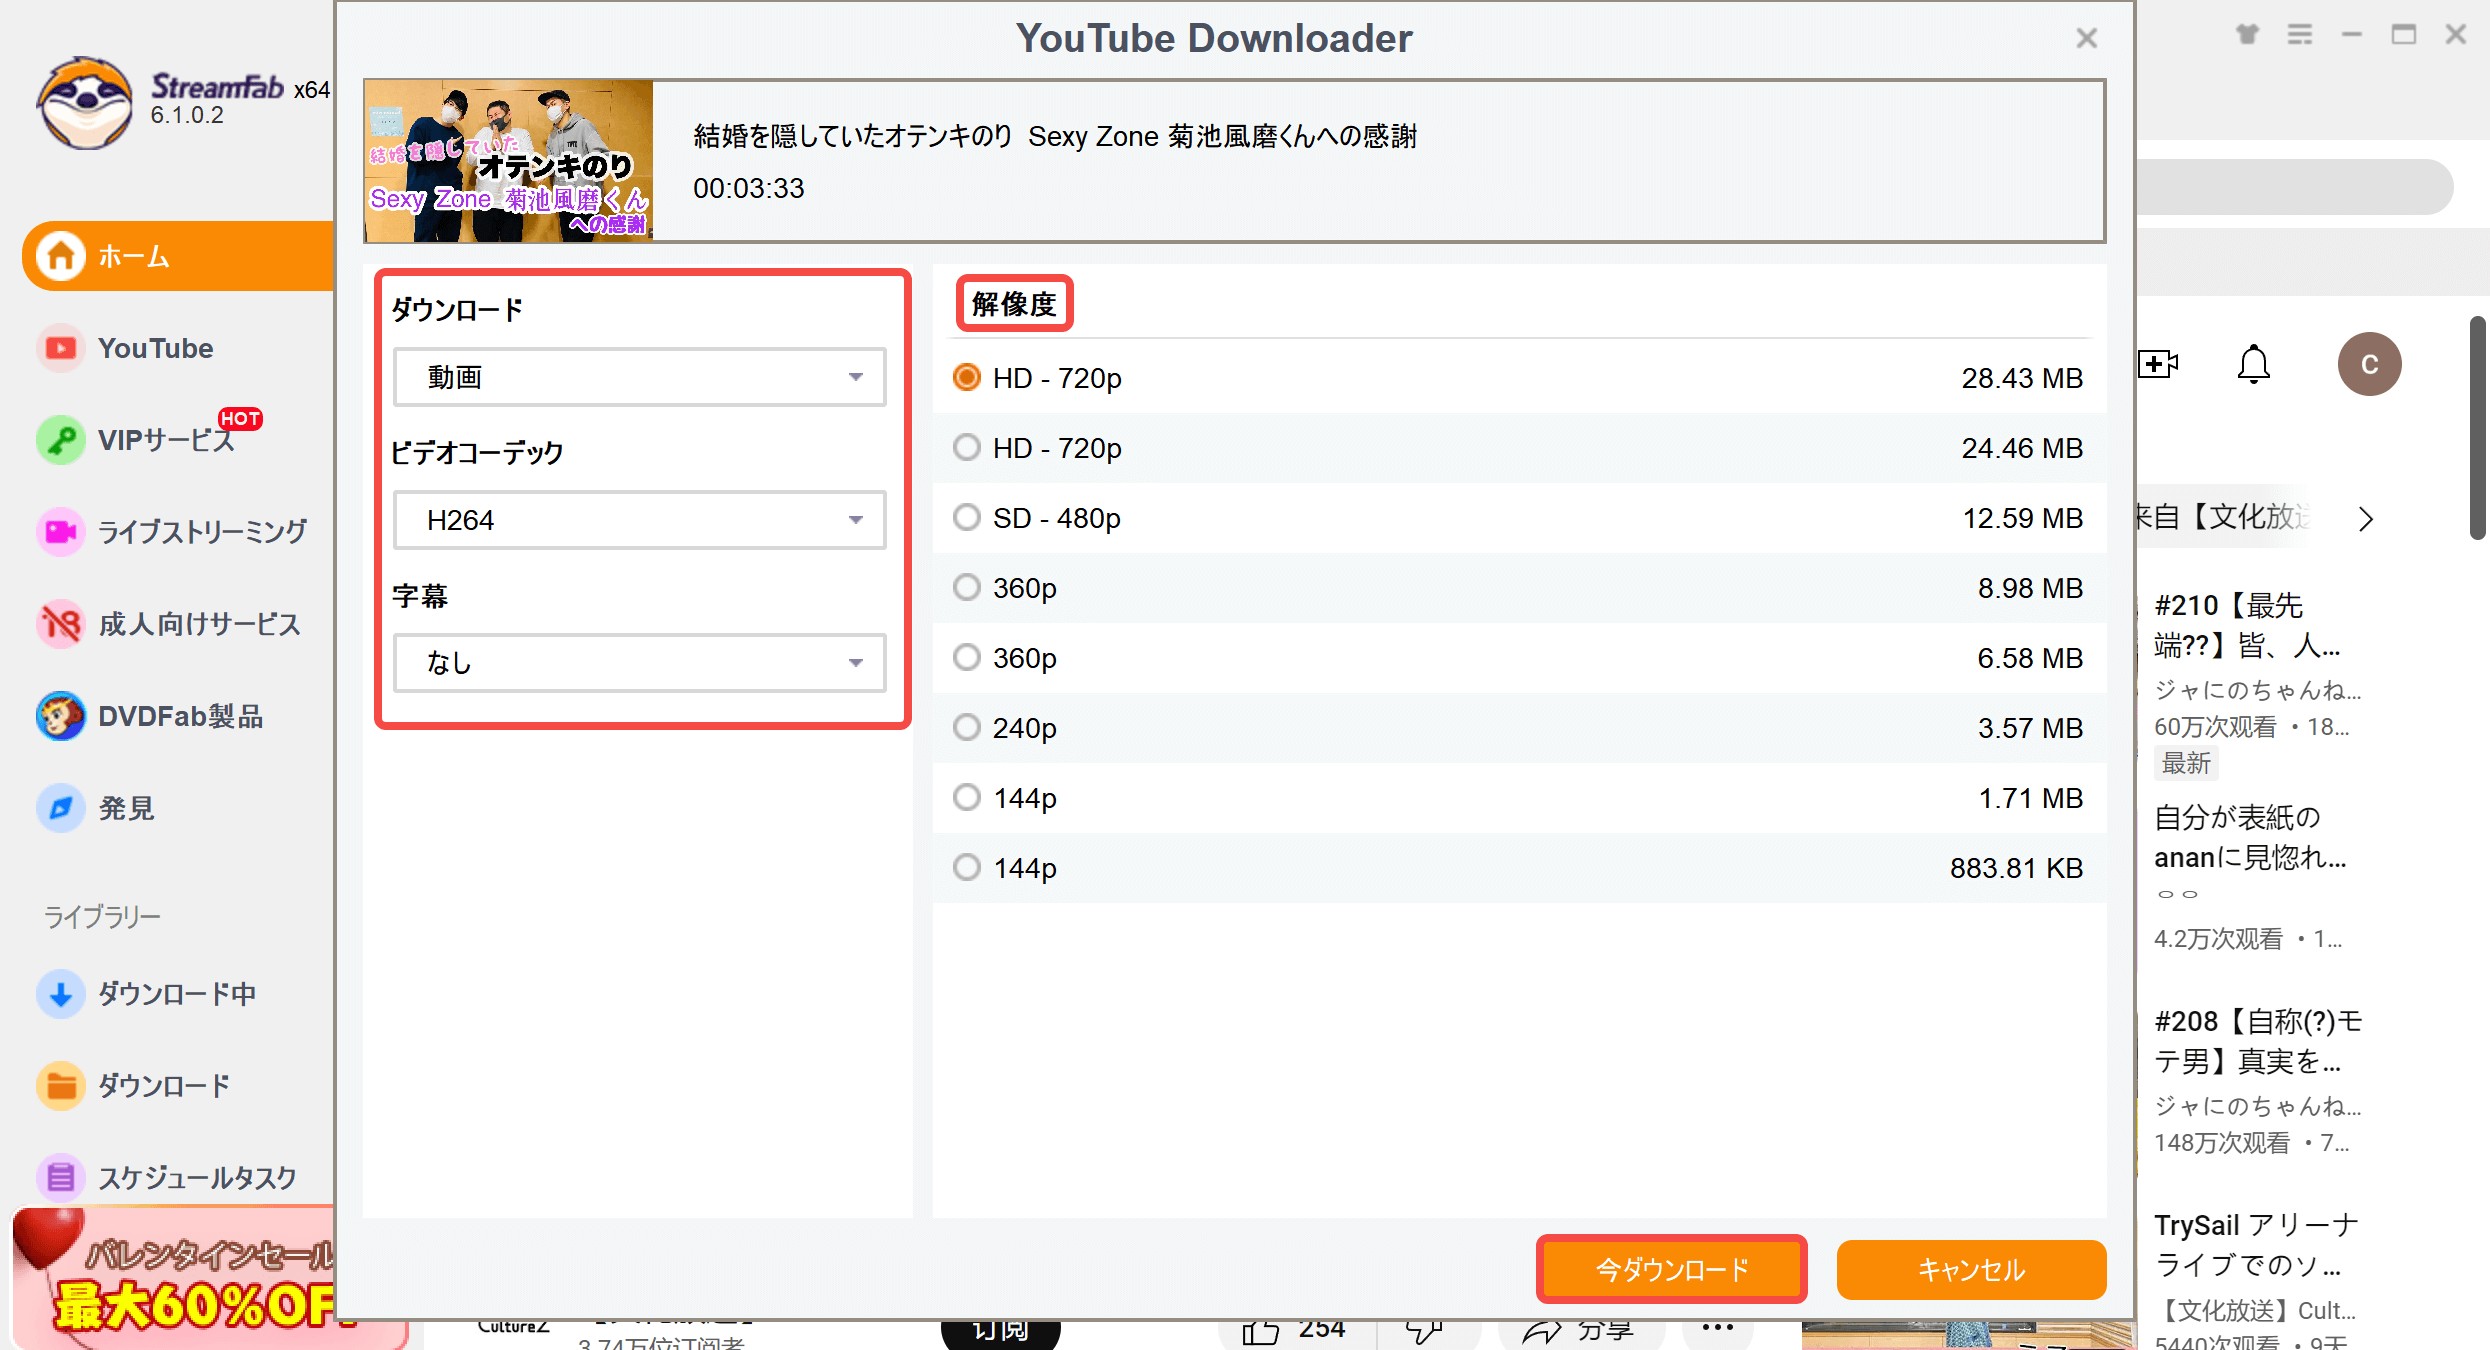The width and height of the screenshot is (2490, 1350).
Task: Open the download type dropdown showing 動画
Action: pyautogui.click(x=640, y=377)
